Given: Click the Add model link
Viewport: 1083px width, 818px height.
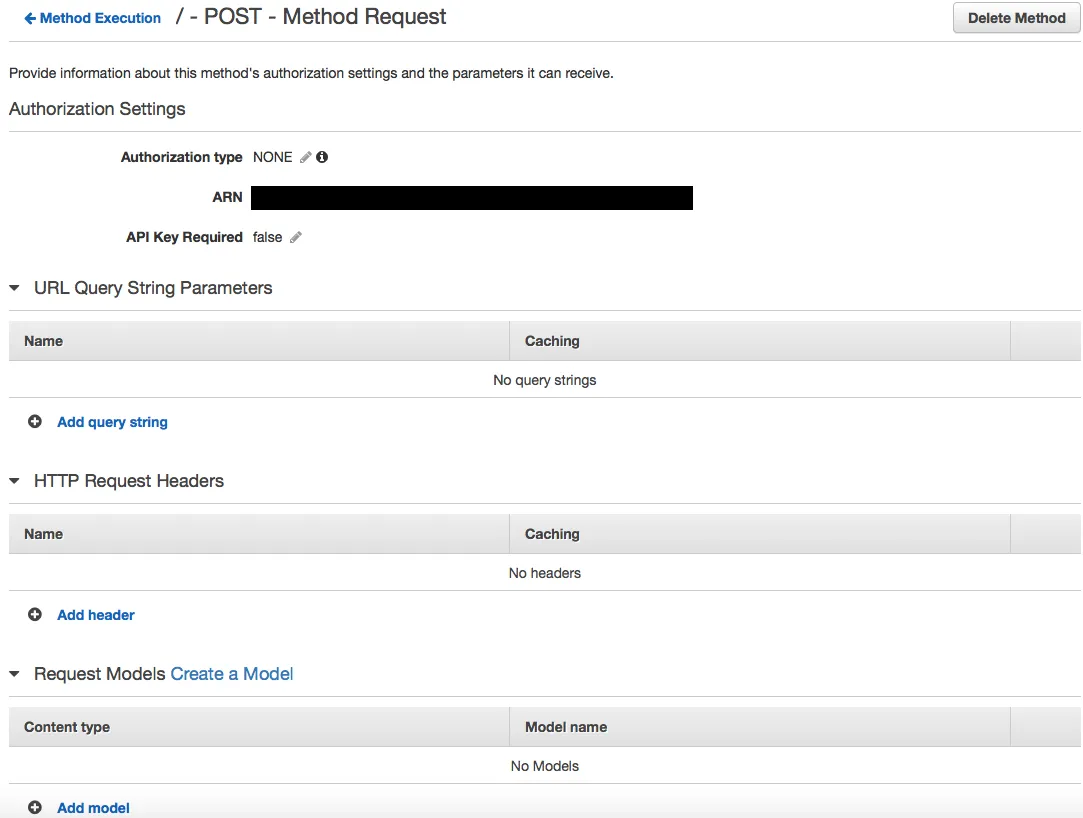Looking at the screenshot, I should click(93, 808).
